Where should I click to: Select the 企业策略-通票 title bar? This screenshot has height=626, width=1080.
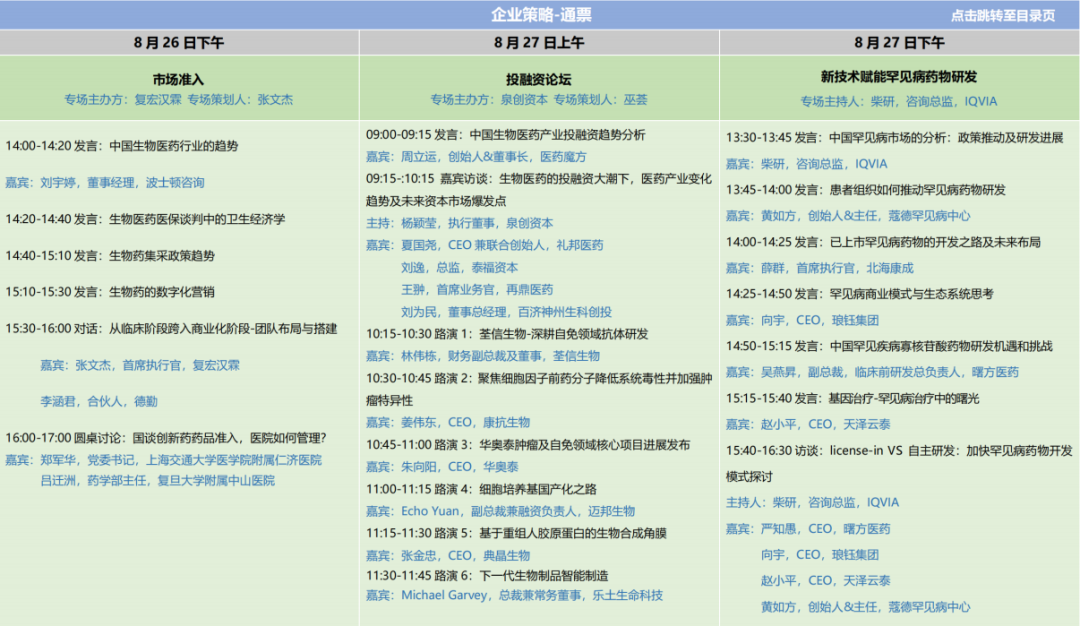pos(540,15)
